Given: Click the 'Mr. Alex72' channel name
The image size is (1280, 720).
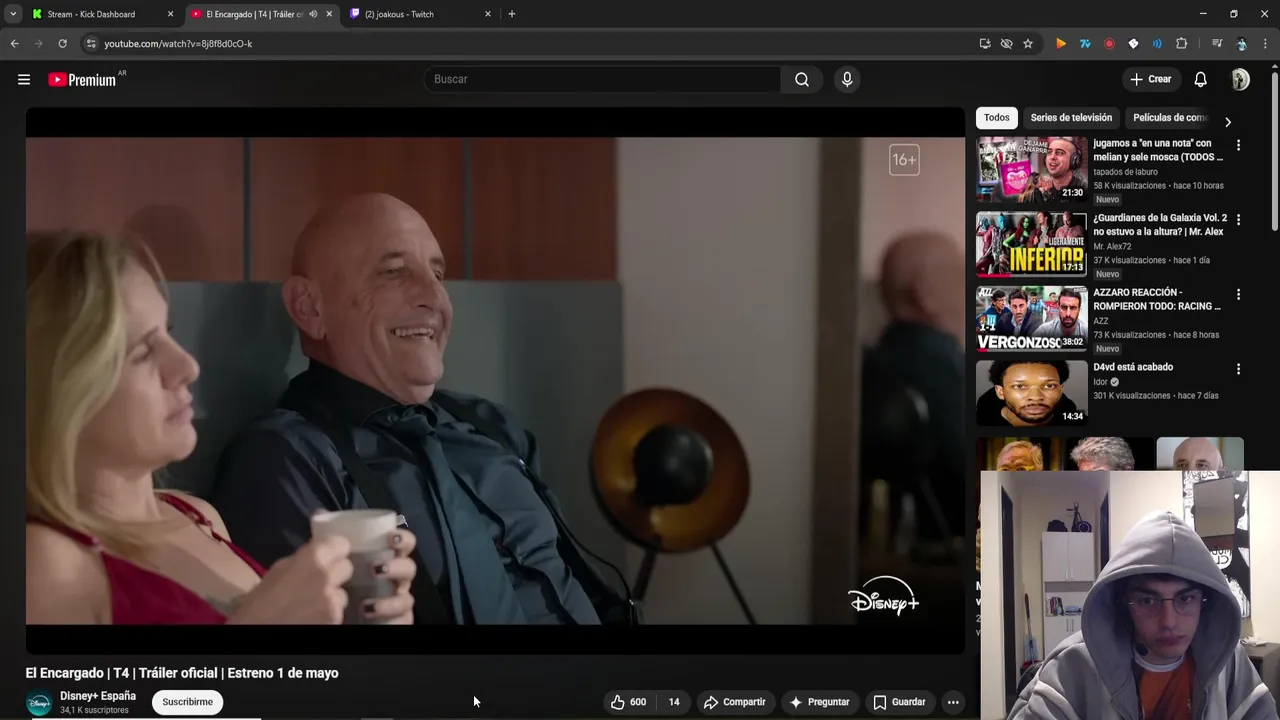Looking at the screenshot, I should pos(1112,247).
